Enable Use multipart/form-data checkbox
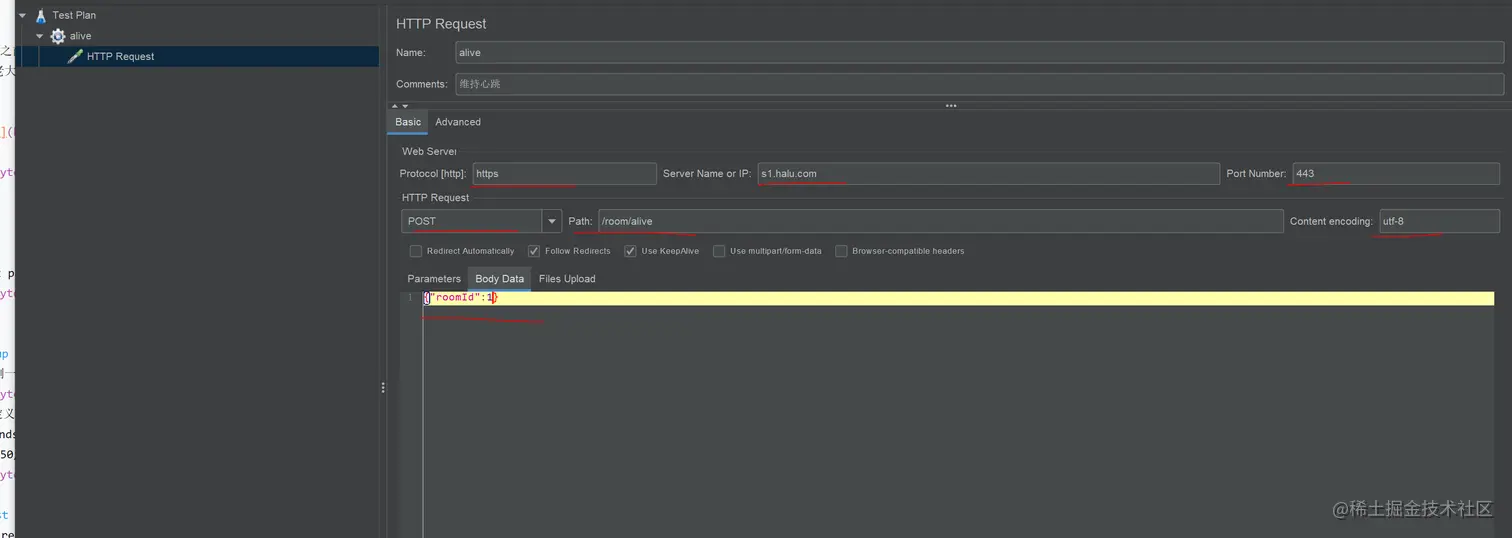The height and width of the screenshot is (538, 1512). point(719,251)
